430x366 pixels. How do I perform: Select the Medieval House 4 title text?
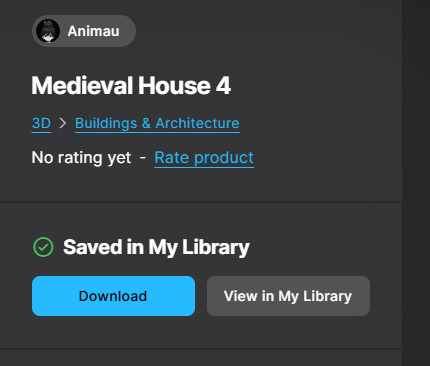[131, 86]
